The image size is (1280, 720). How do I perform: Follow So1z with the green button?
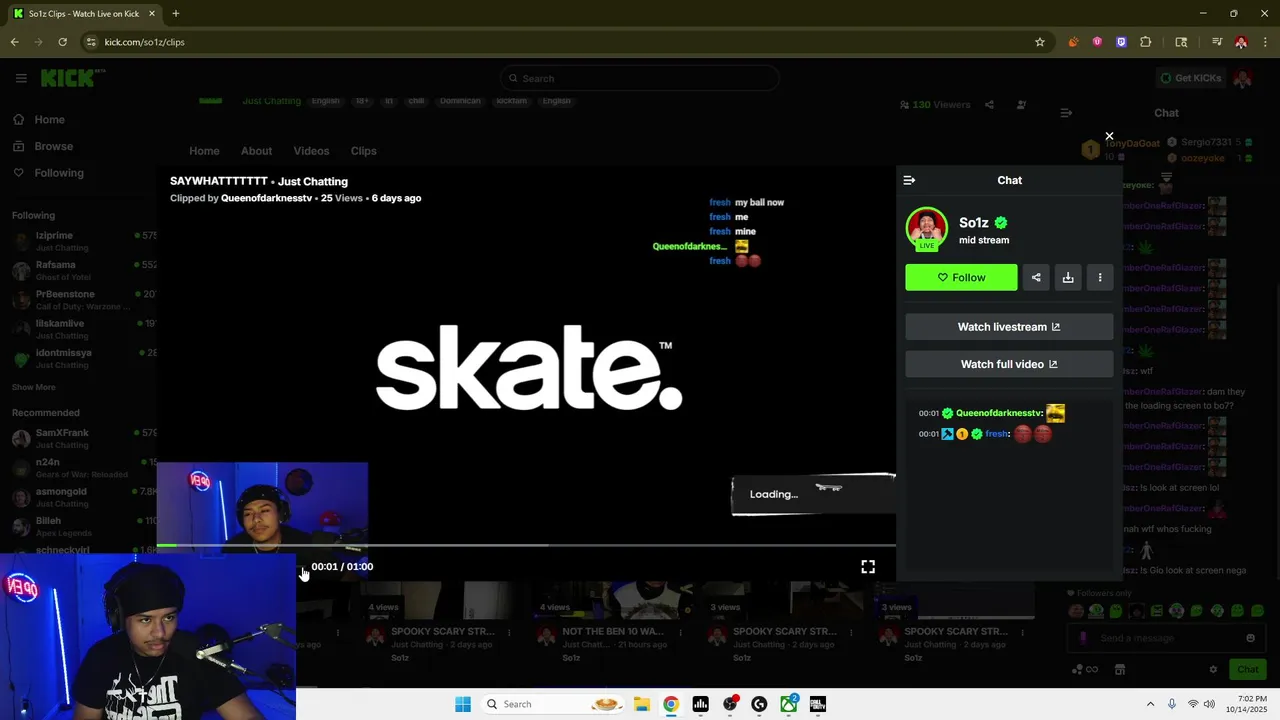tap(961, 278)
